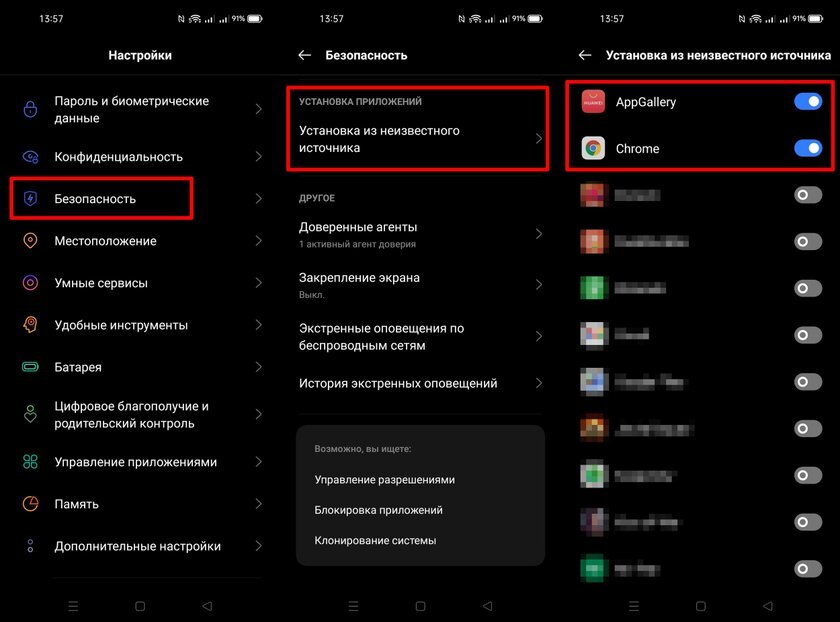Tap the AppGallery app icon
This screenshot has height=622, width=840.
coord(593,102)
